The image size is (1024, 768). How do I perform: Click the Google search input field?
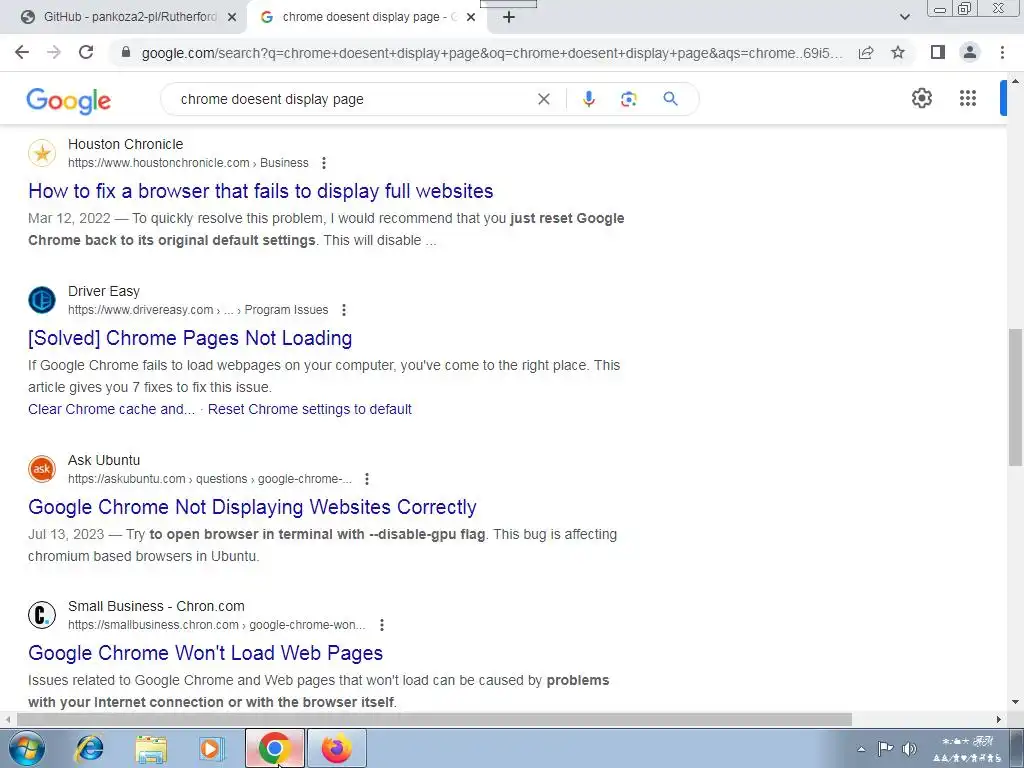(x=353, y=99)
